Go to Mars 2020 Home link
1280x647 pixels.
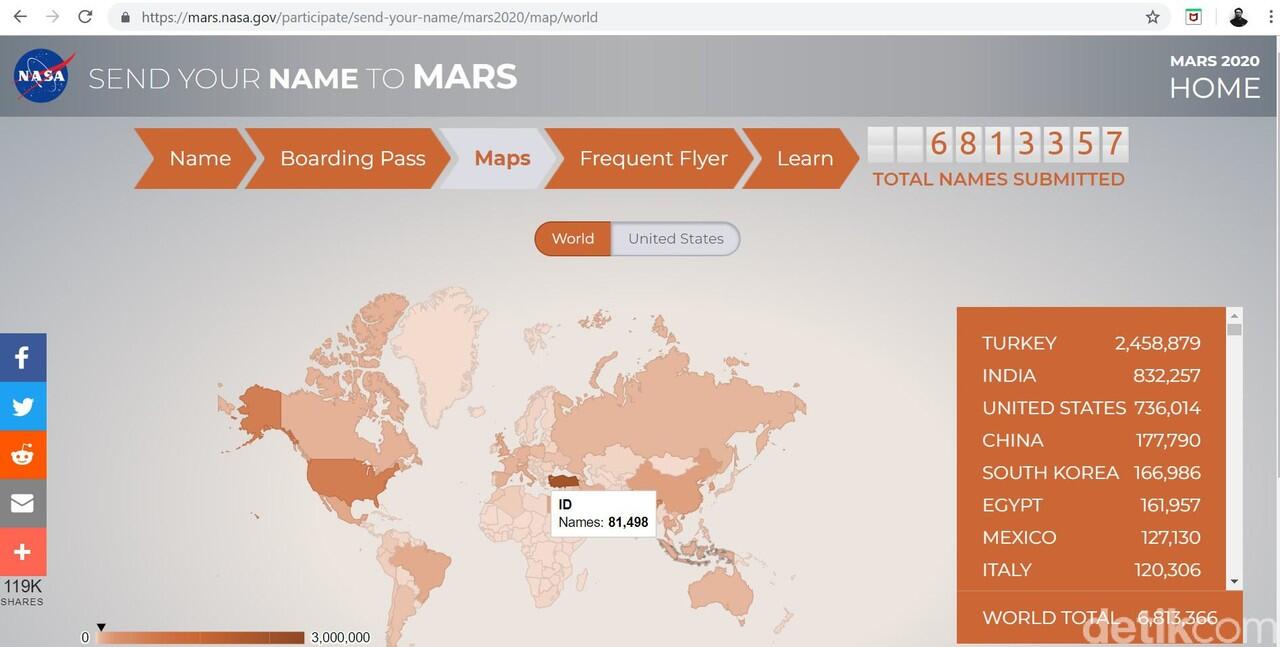tap(1214, 77)
